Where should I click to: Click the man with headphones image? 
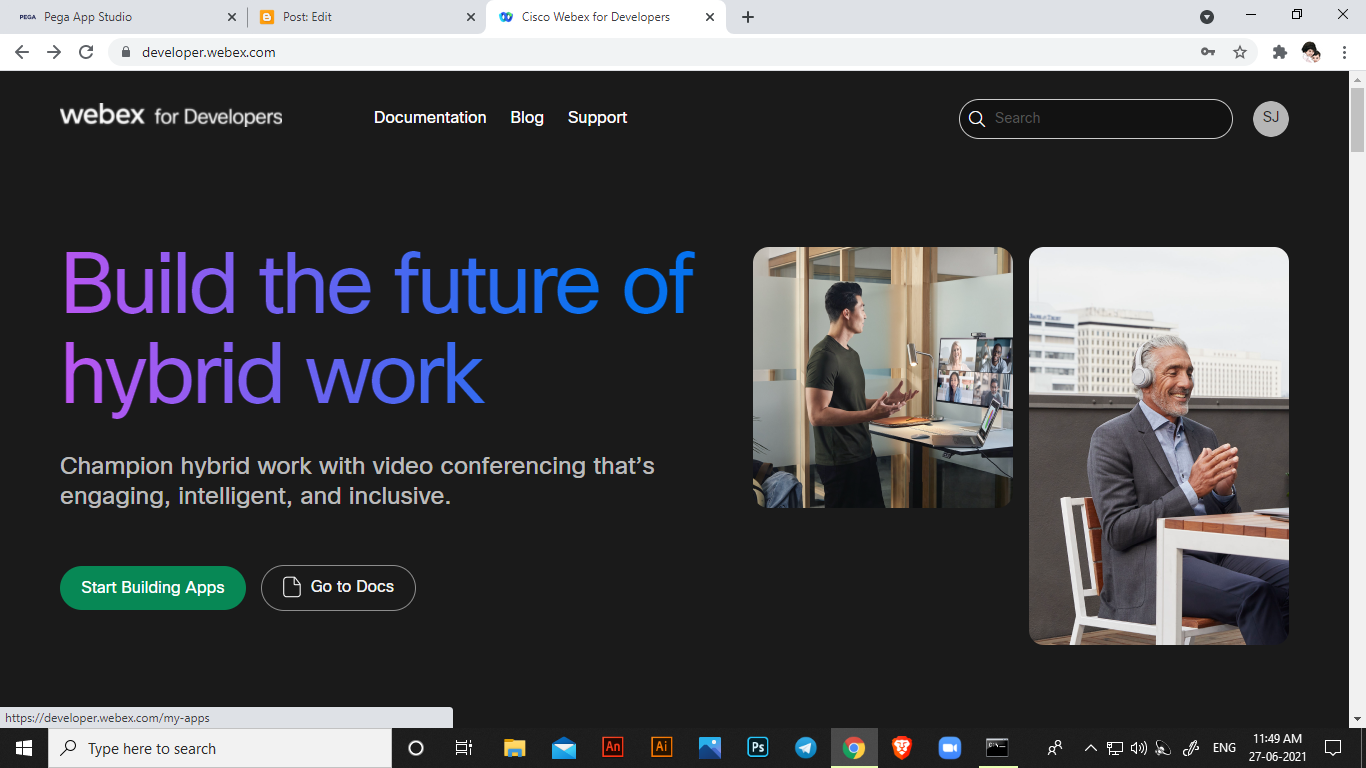coord(1159,446)
